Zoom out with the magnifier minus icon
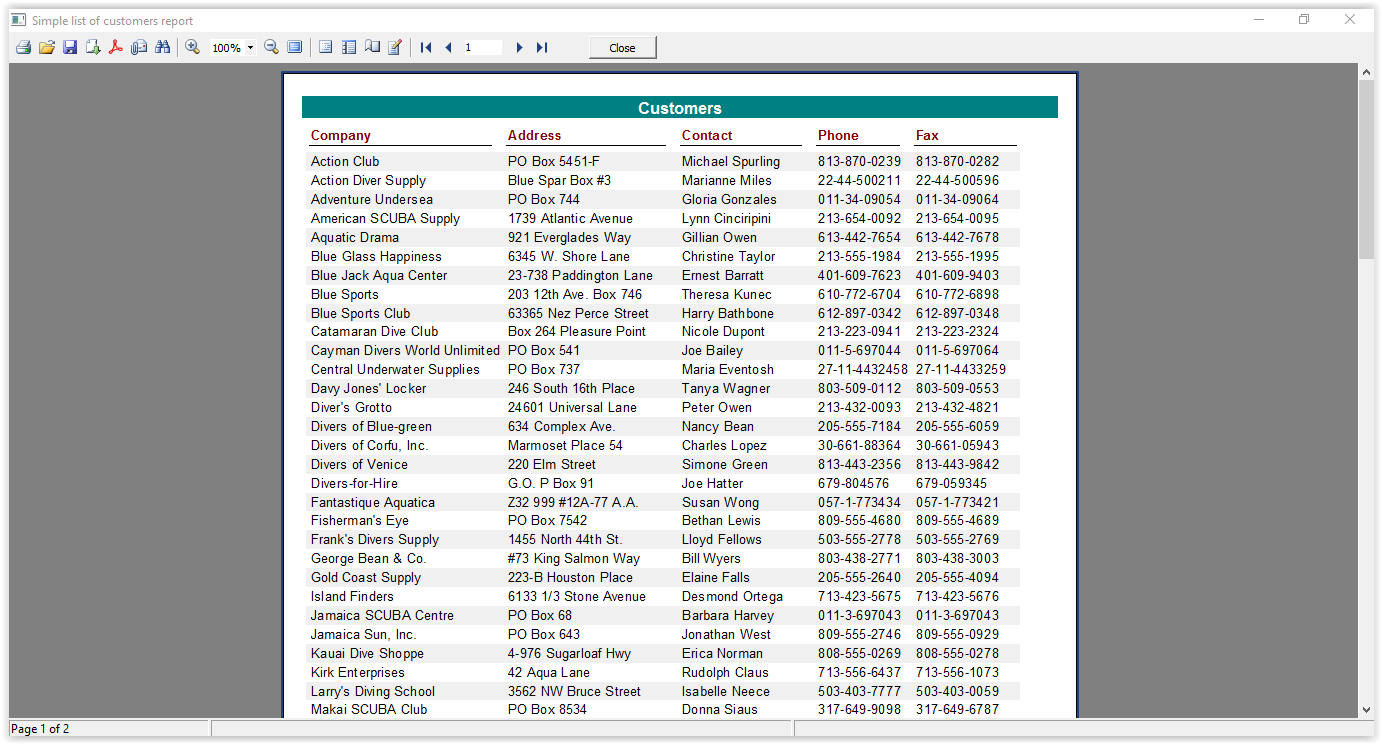Image resolution: width=1382 pixels, height=744 pixels. point(271,48)
